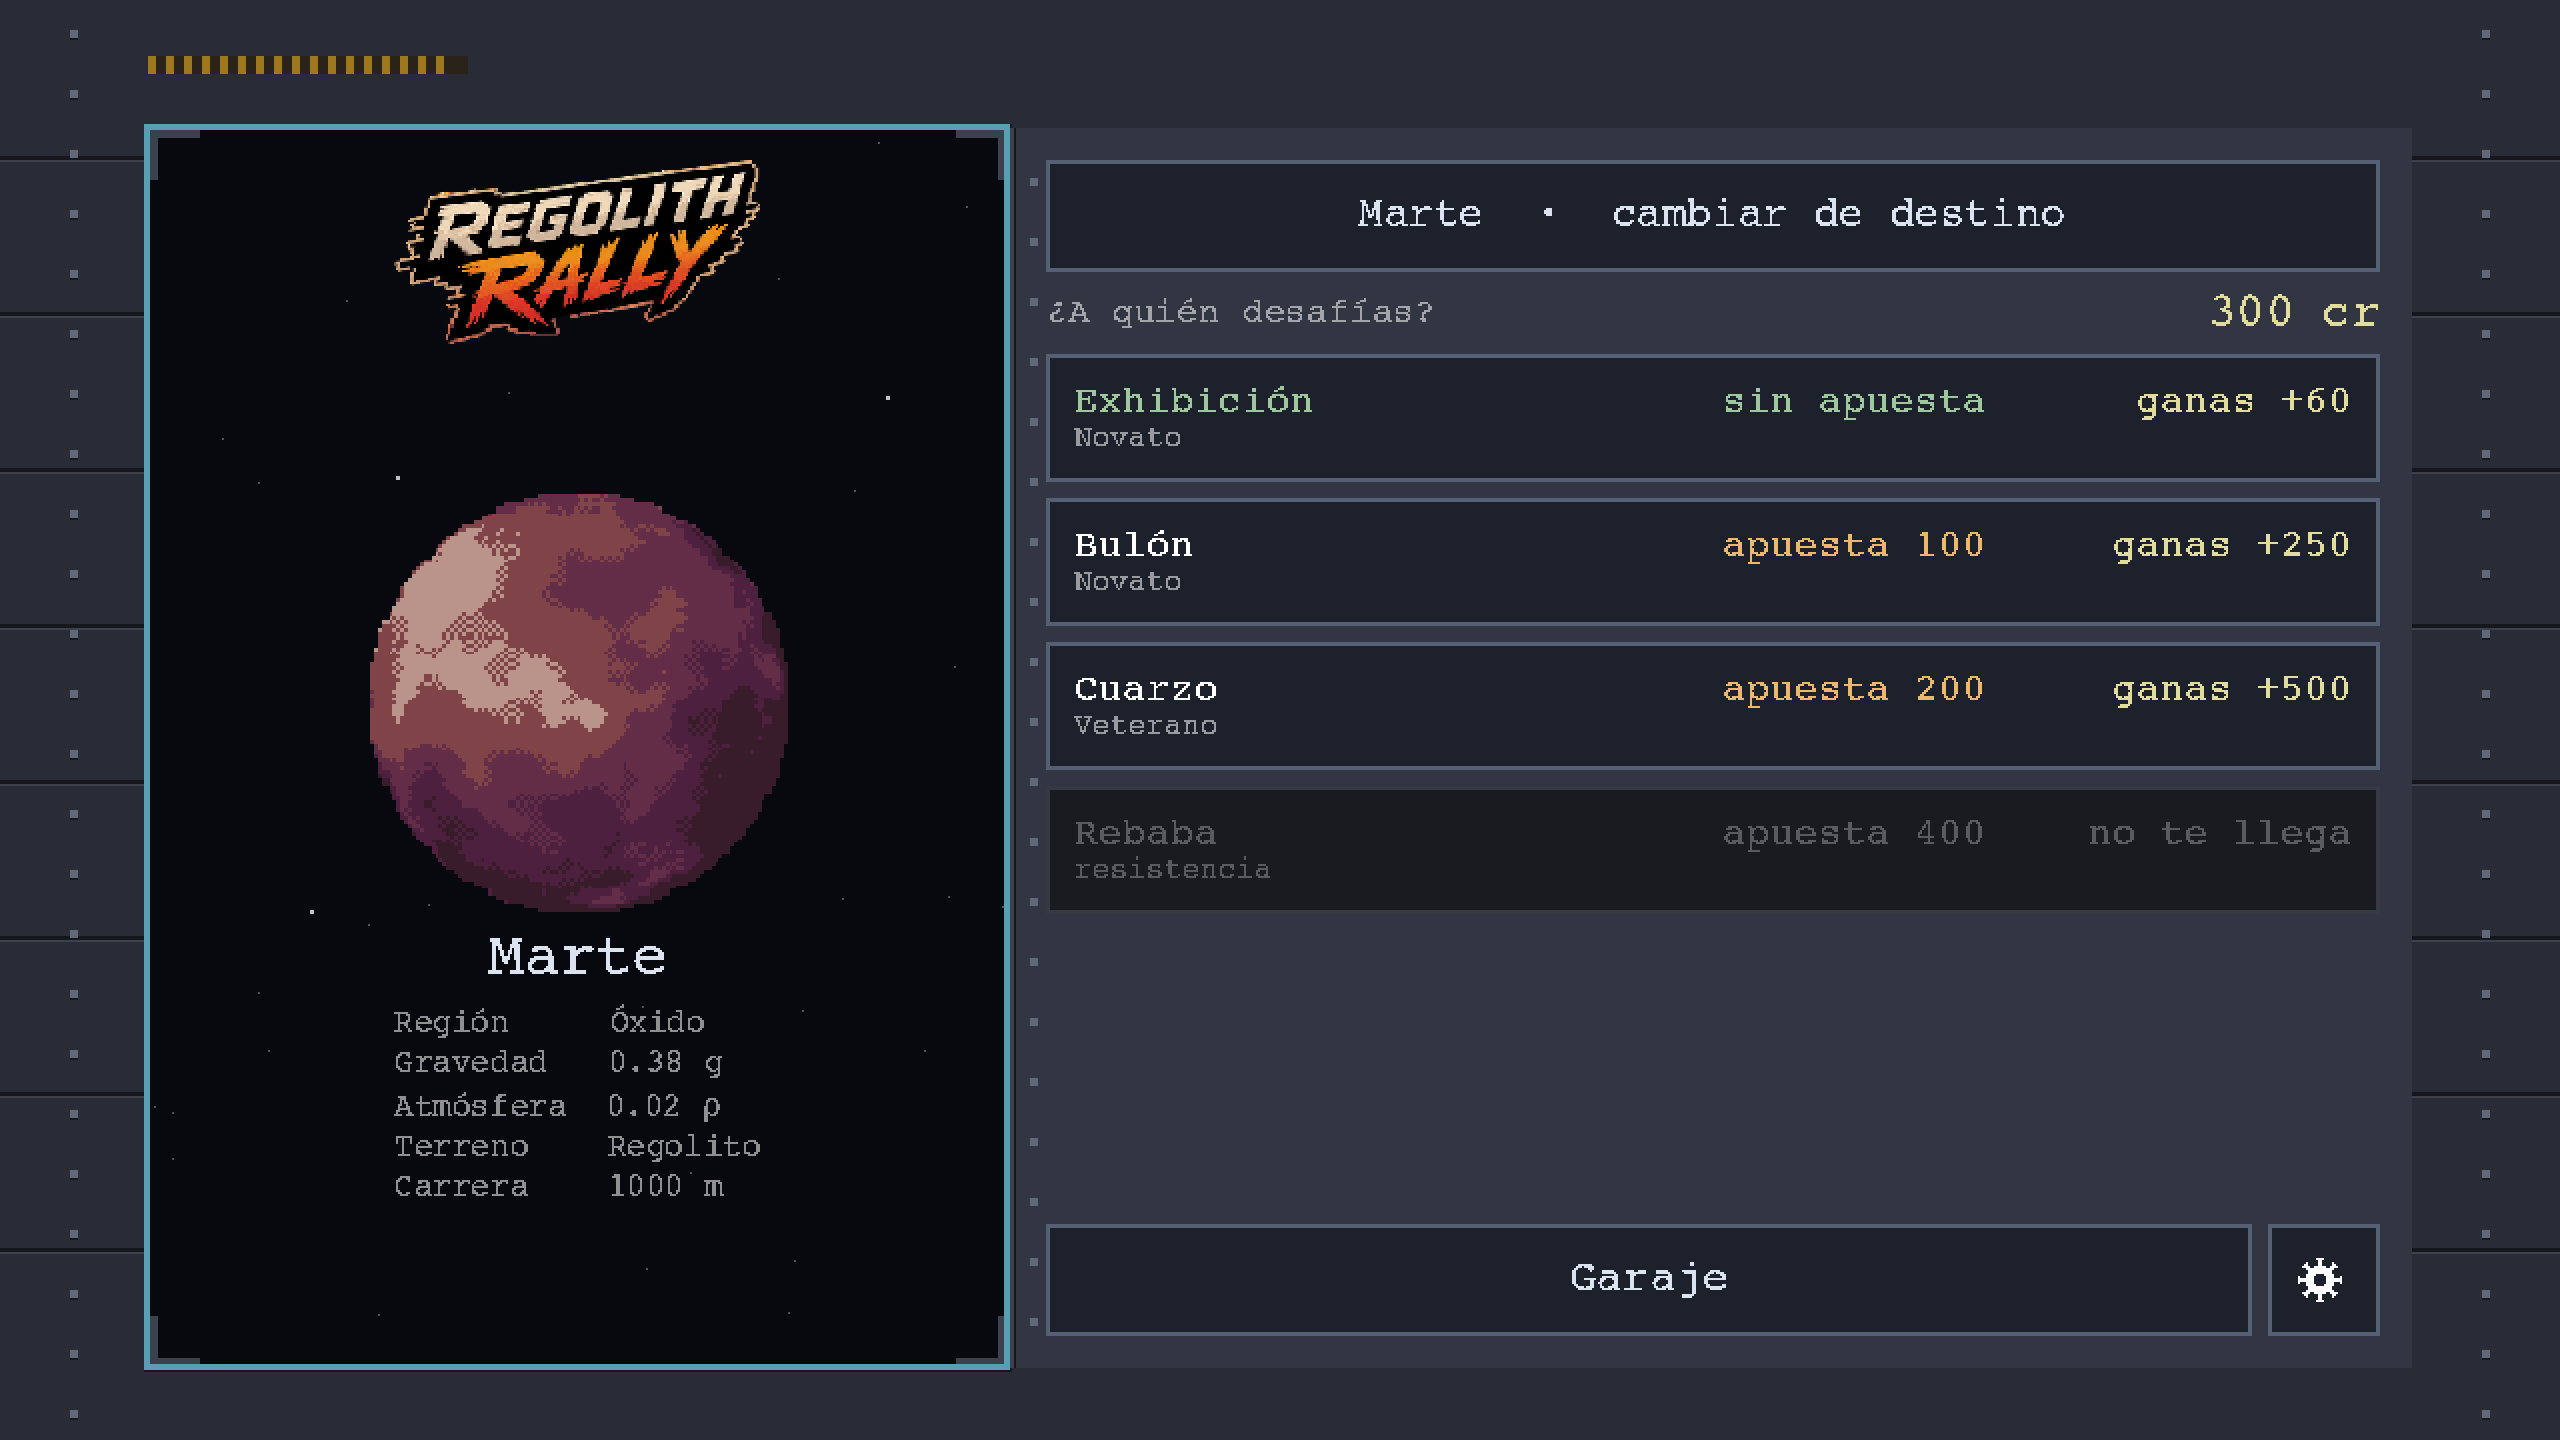Click "sin apuesta" on Exhibición row
The width and height of the screenshot is (2560, 1440).
1853,402
